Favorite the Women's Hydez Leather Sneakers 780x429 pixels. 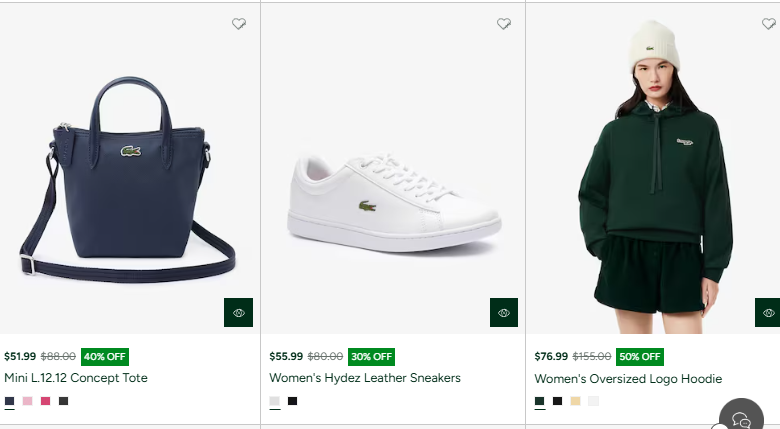(504, 24)
